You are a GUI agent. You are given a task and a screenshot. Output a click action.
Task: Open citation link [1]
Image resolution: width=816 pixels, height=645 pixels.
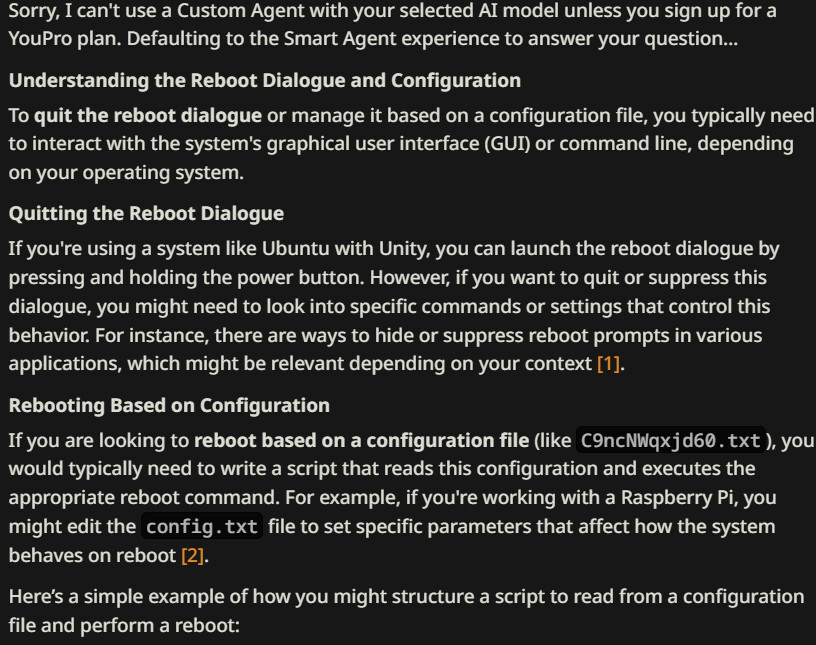(609, 364)
